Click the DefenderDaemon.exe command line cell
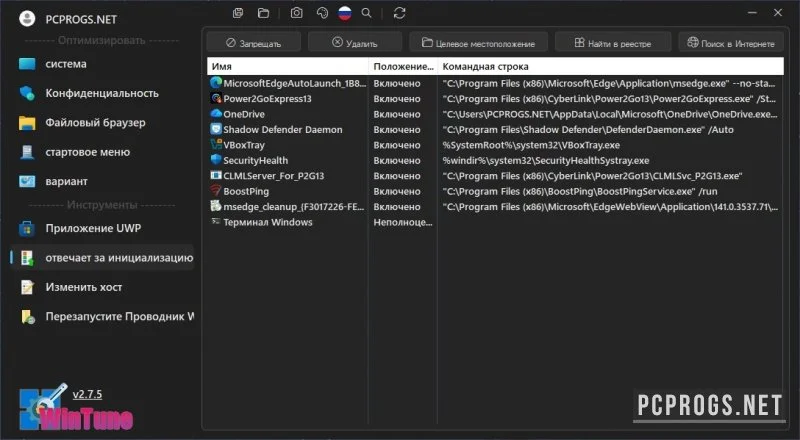The image size is (800, 440). coord(588,130)
